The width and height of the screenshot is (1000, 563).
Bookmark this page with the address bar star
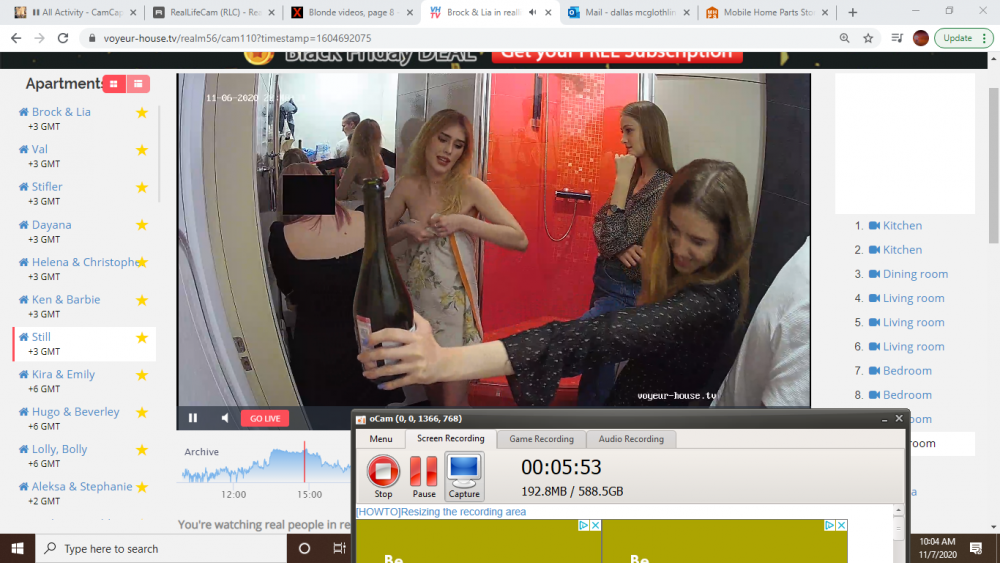click(x=868, y=38)
